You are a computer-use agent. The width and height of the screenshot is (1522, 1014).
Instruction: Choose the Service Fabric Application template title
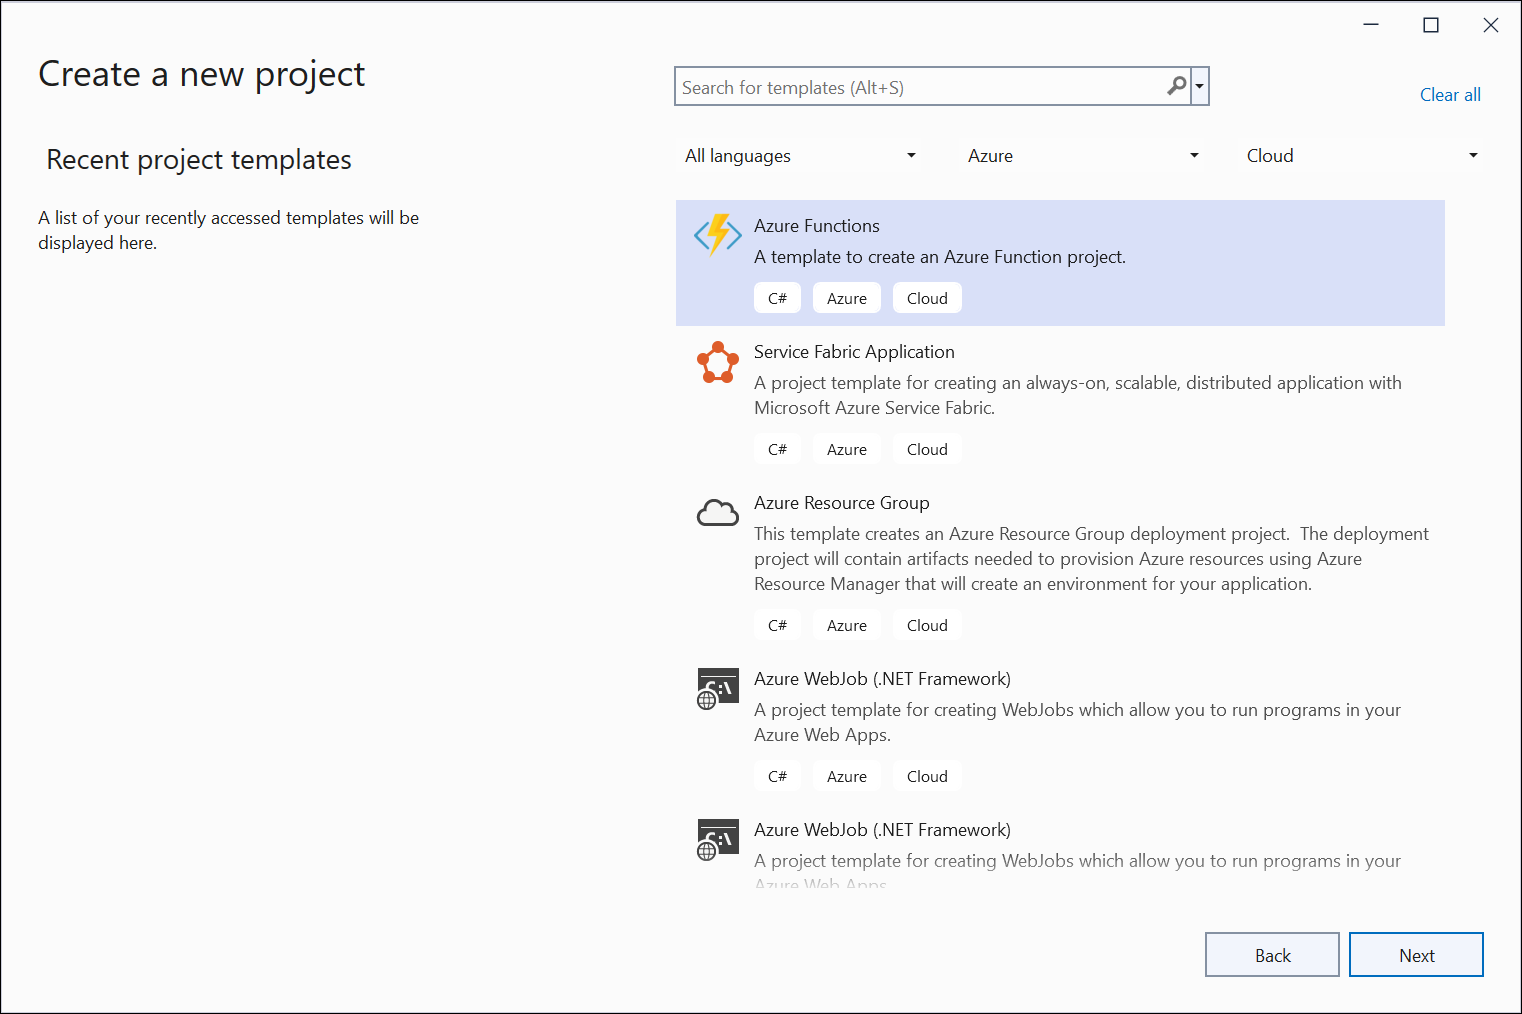tap(854, 352)
